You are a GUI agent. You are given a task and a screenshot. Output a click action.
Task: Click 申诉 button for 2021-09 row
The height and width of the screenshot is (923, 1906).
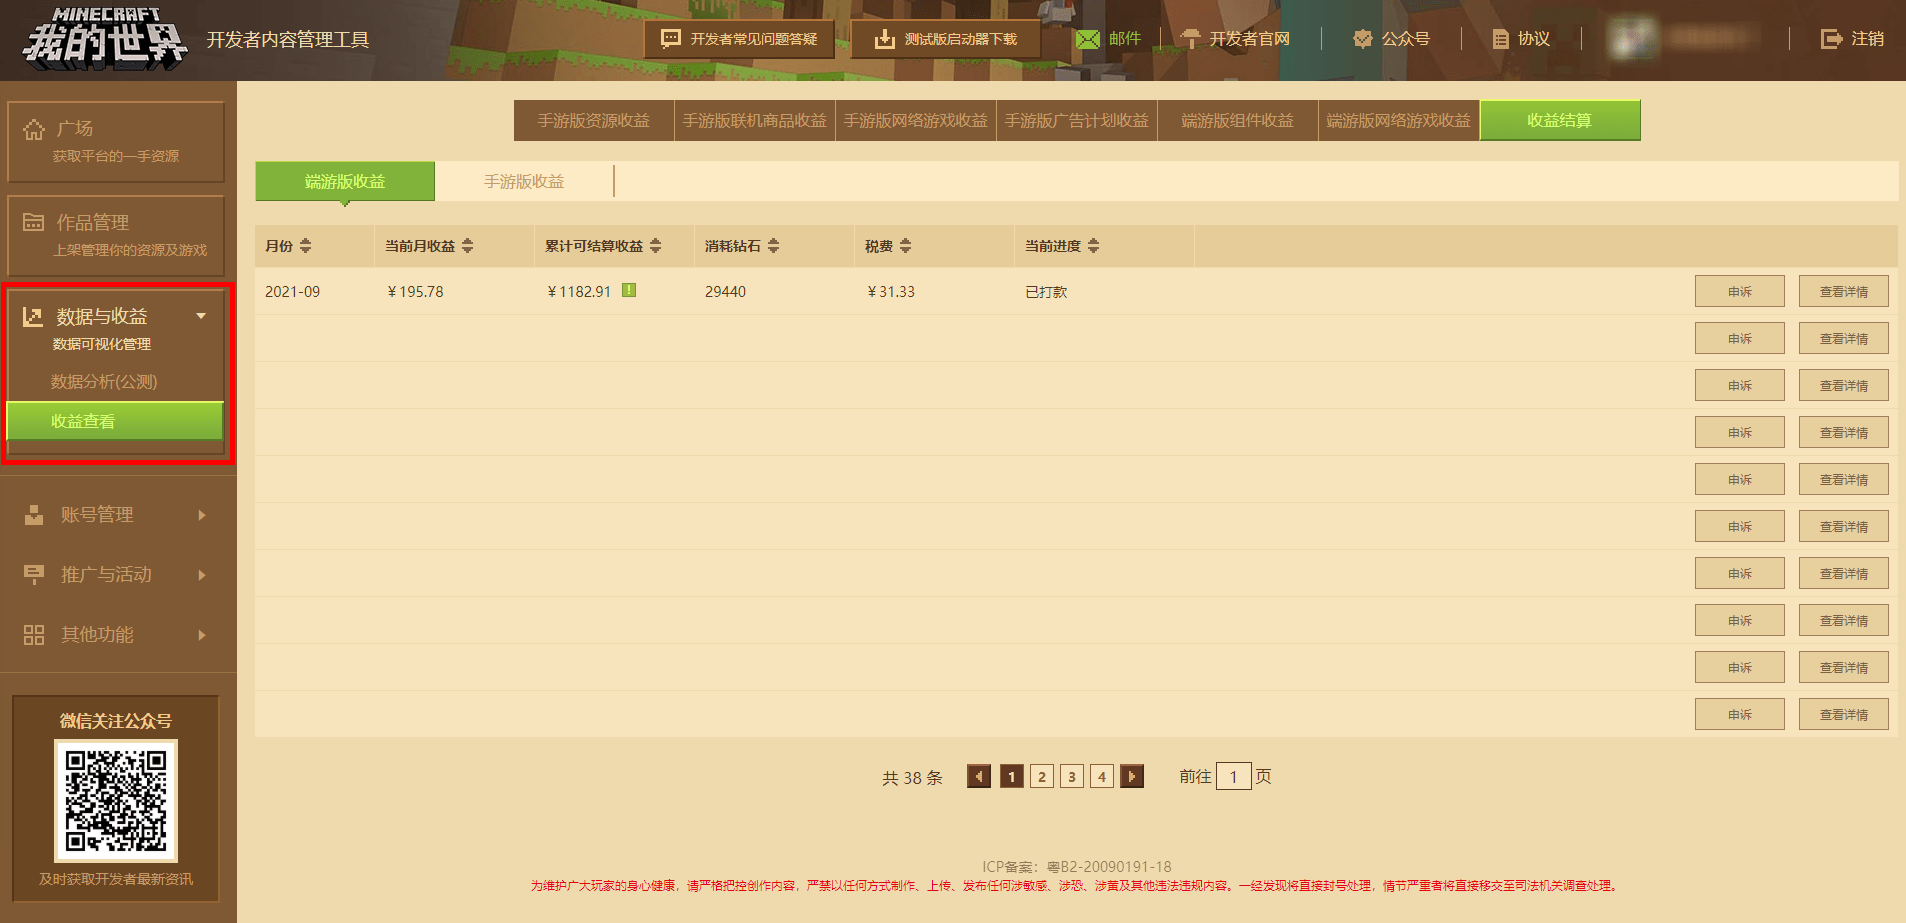1740,291
